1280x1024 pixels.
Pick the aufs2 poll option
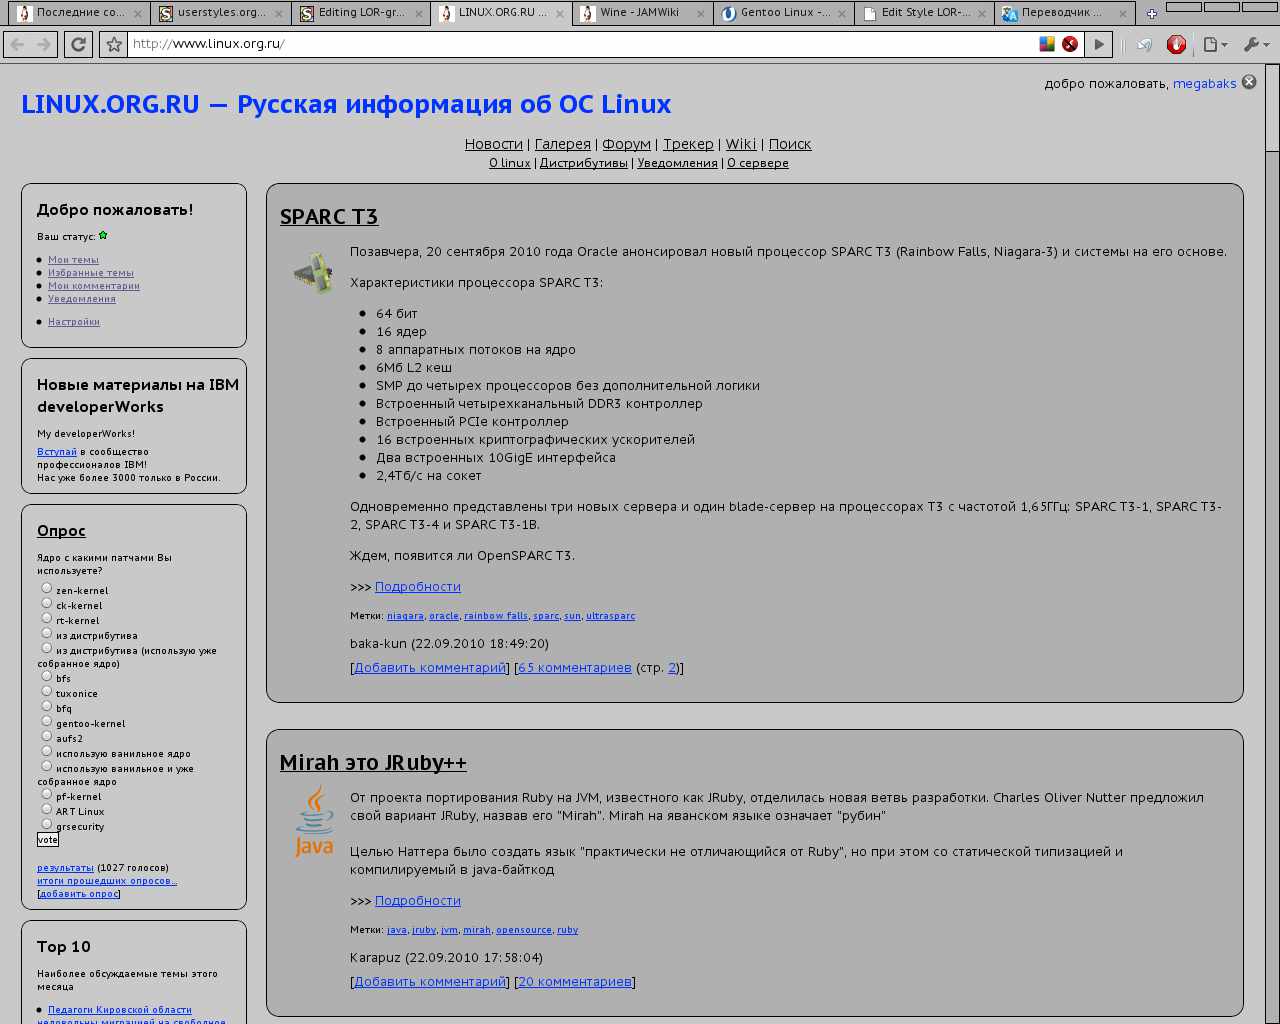[x=46, y=736]
